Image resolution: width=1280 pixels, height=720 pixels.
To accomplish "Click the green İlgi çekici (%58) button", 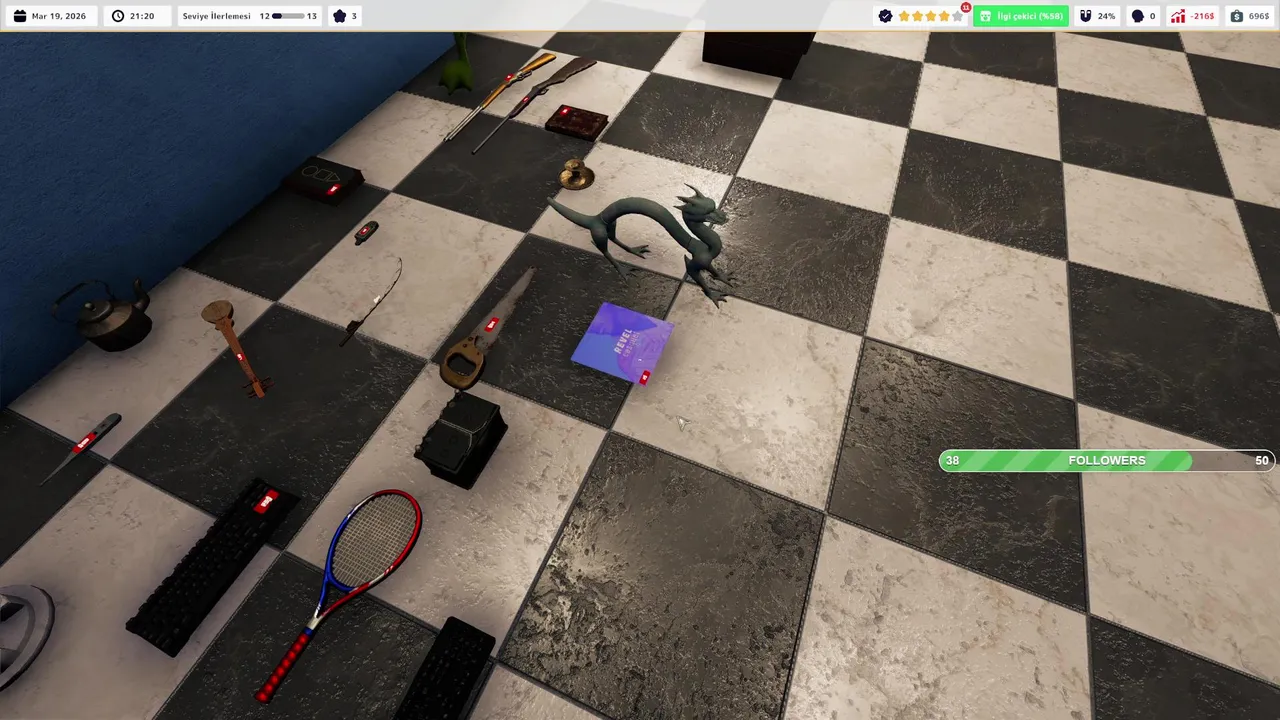I will coord(1021,16).
